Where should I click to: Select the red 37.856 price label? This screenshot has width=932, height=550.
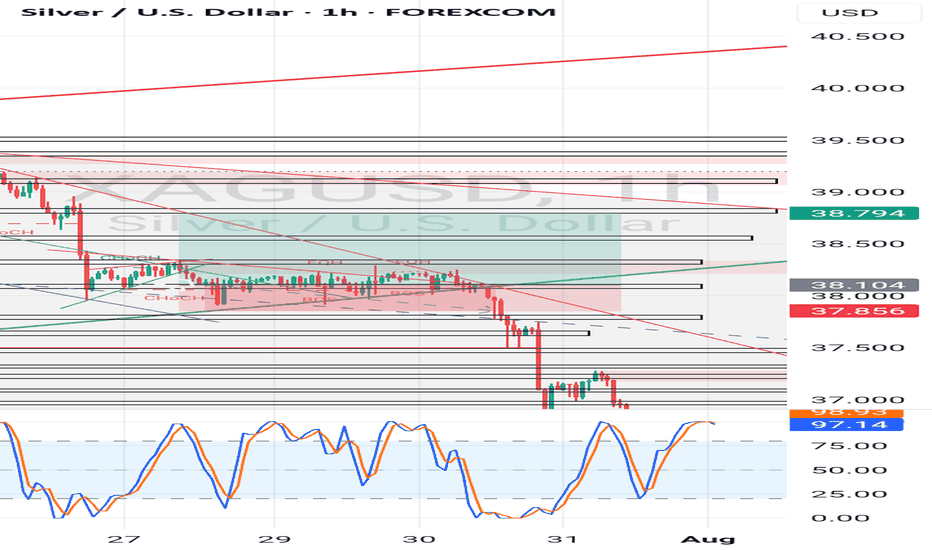coord(854,311)
